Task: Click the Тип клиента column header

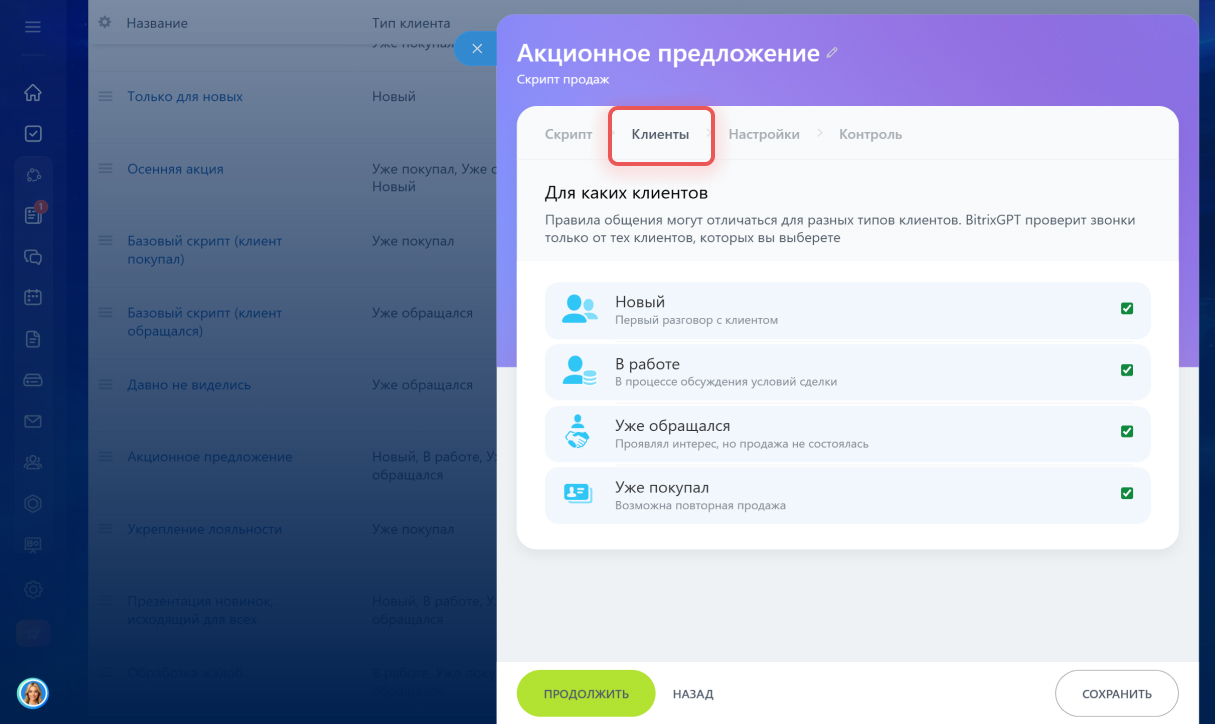Action: (411, 23)
